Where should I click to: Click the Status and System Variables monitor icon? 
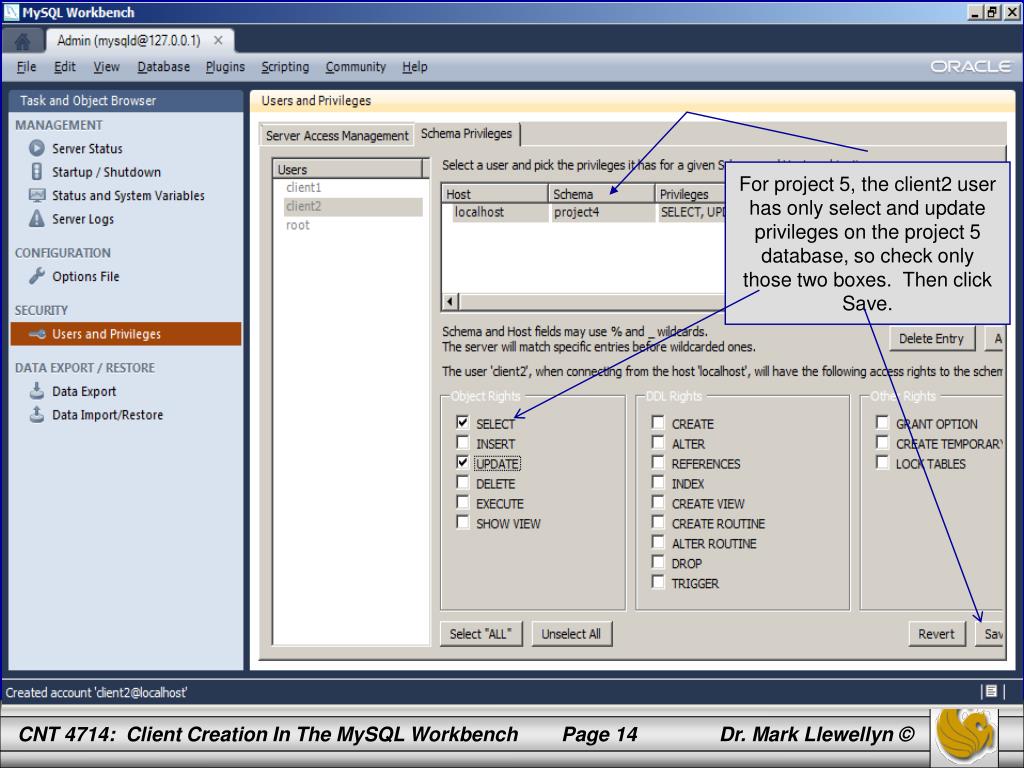click(37, 195)
